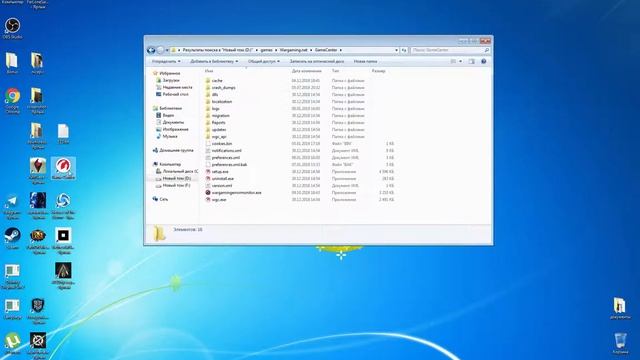
Task: Open recent pages dropdown near Forward arrow
Action: pyautogui.click(x=167, y=50)
